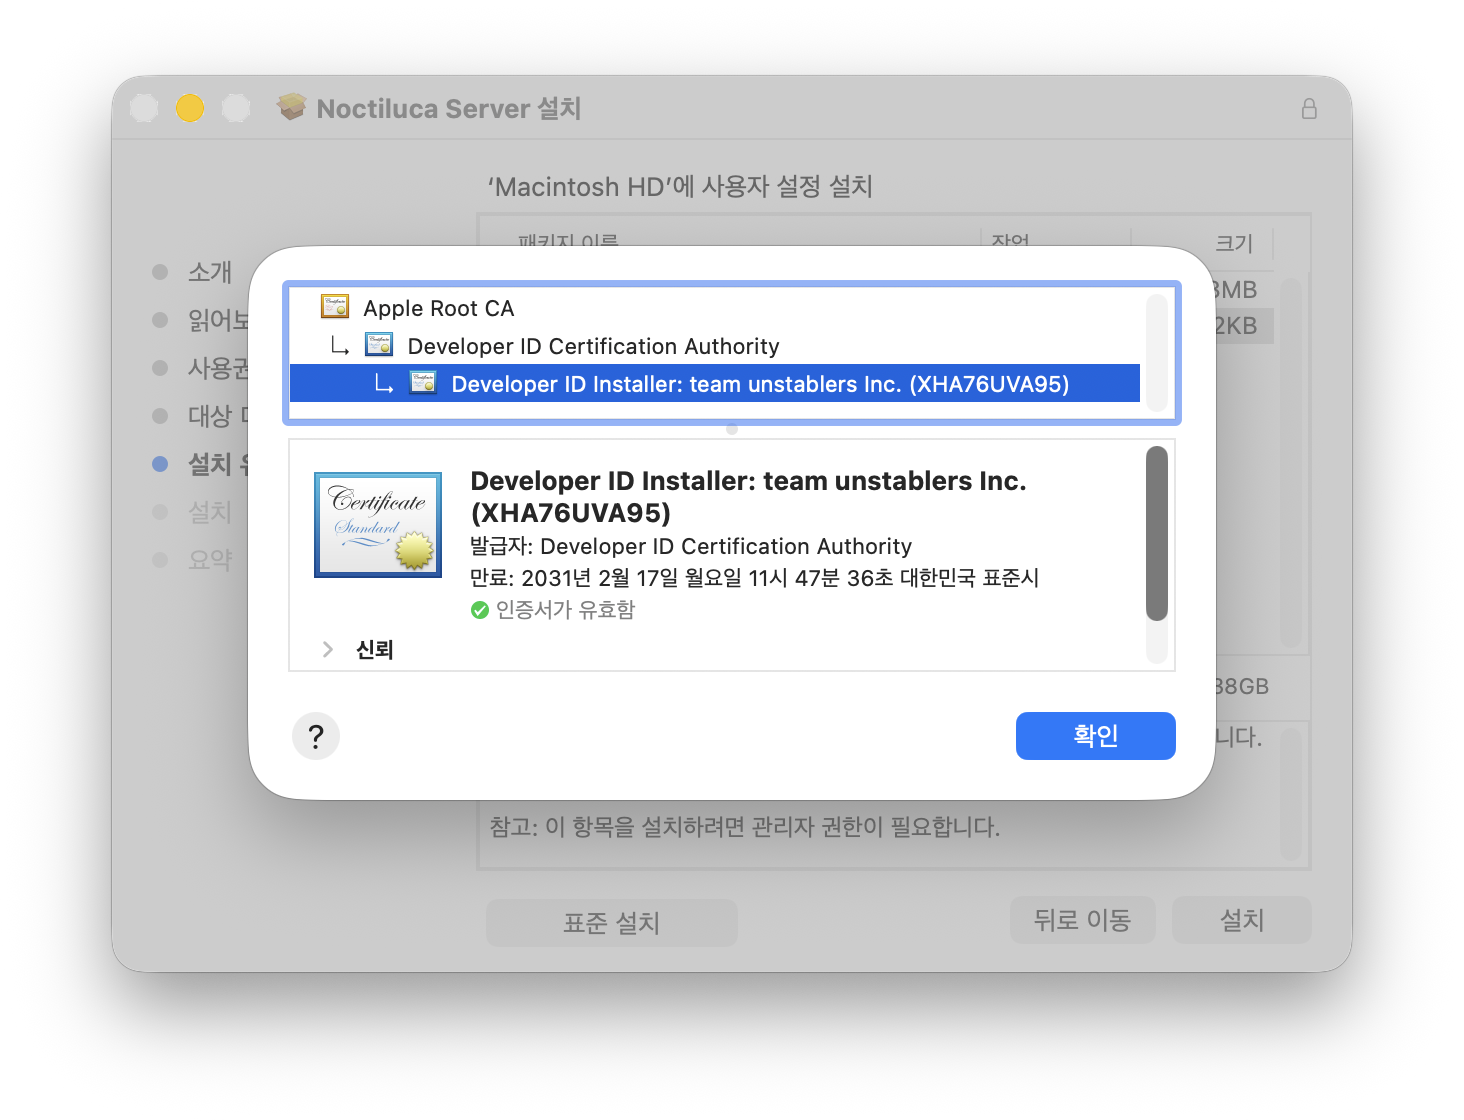Click the package icon in the title bar
The width and height of the screenshot is (1464, 1120).
[x=291, y=107]
